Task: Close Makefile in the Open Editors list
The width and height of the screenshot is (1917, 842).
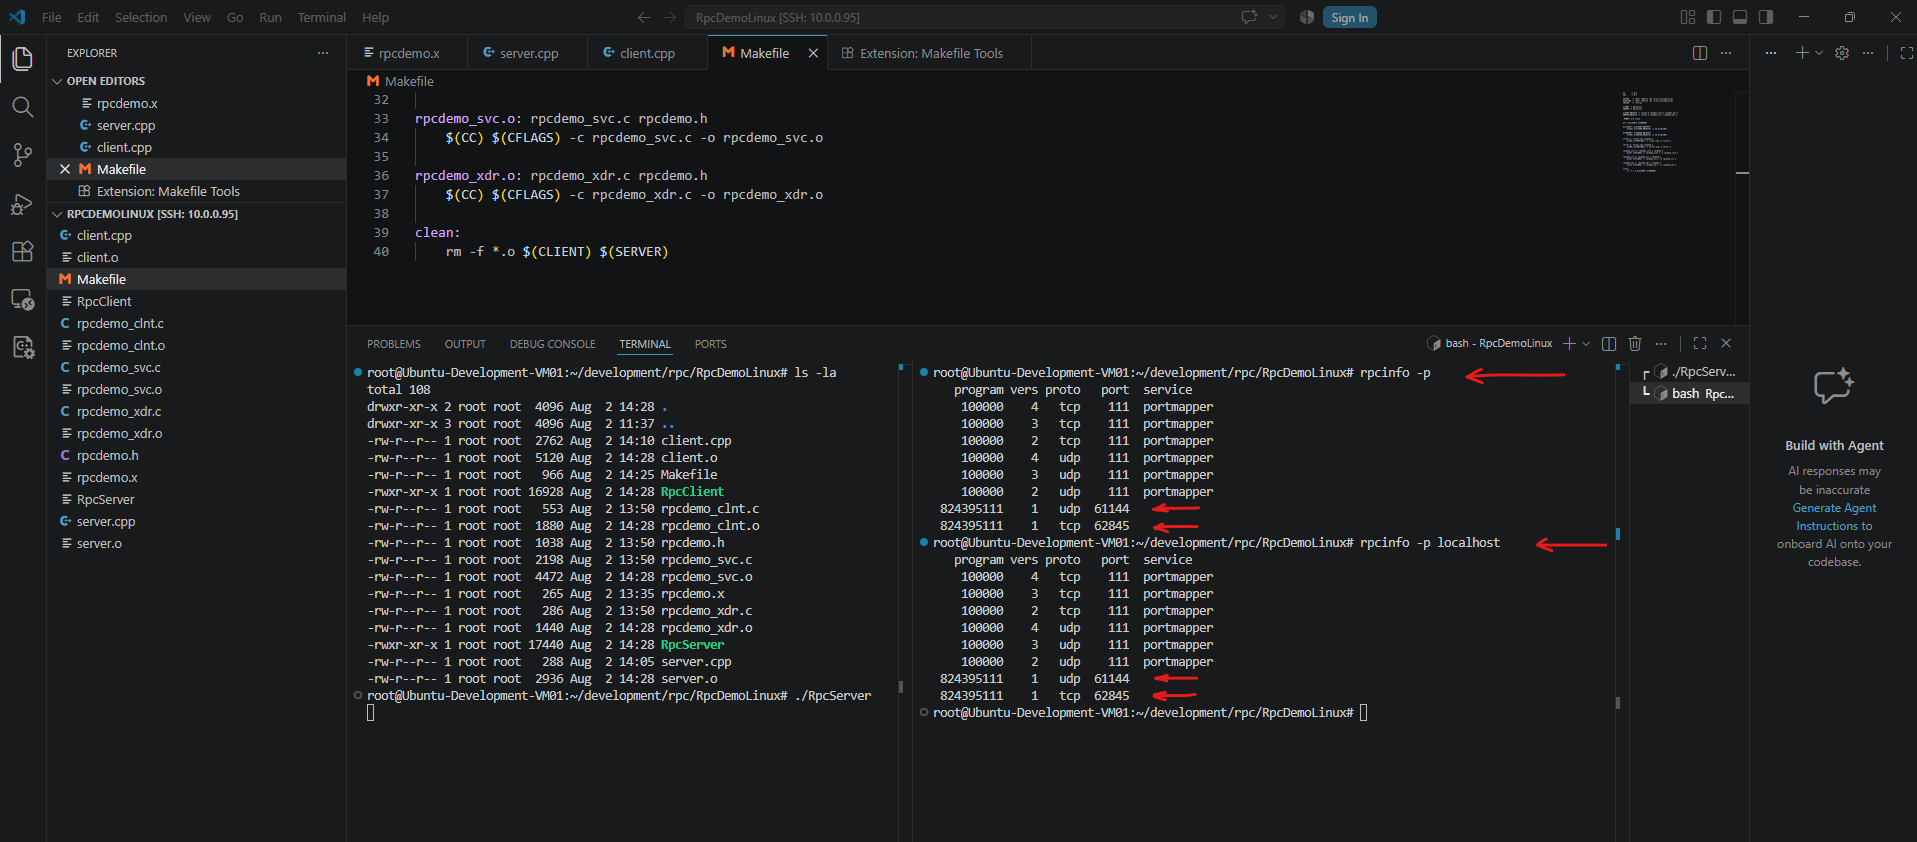Action: [65, 169]
